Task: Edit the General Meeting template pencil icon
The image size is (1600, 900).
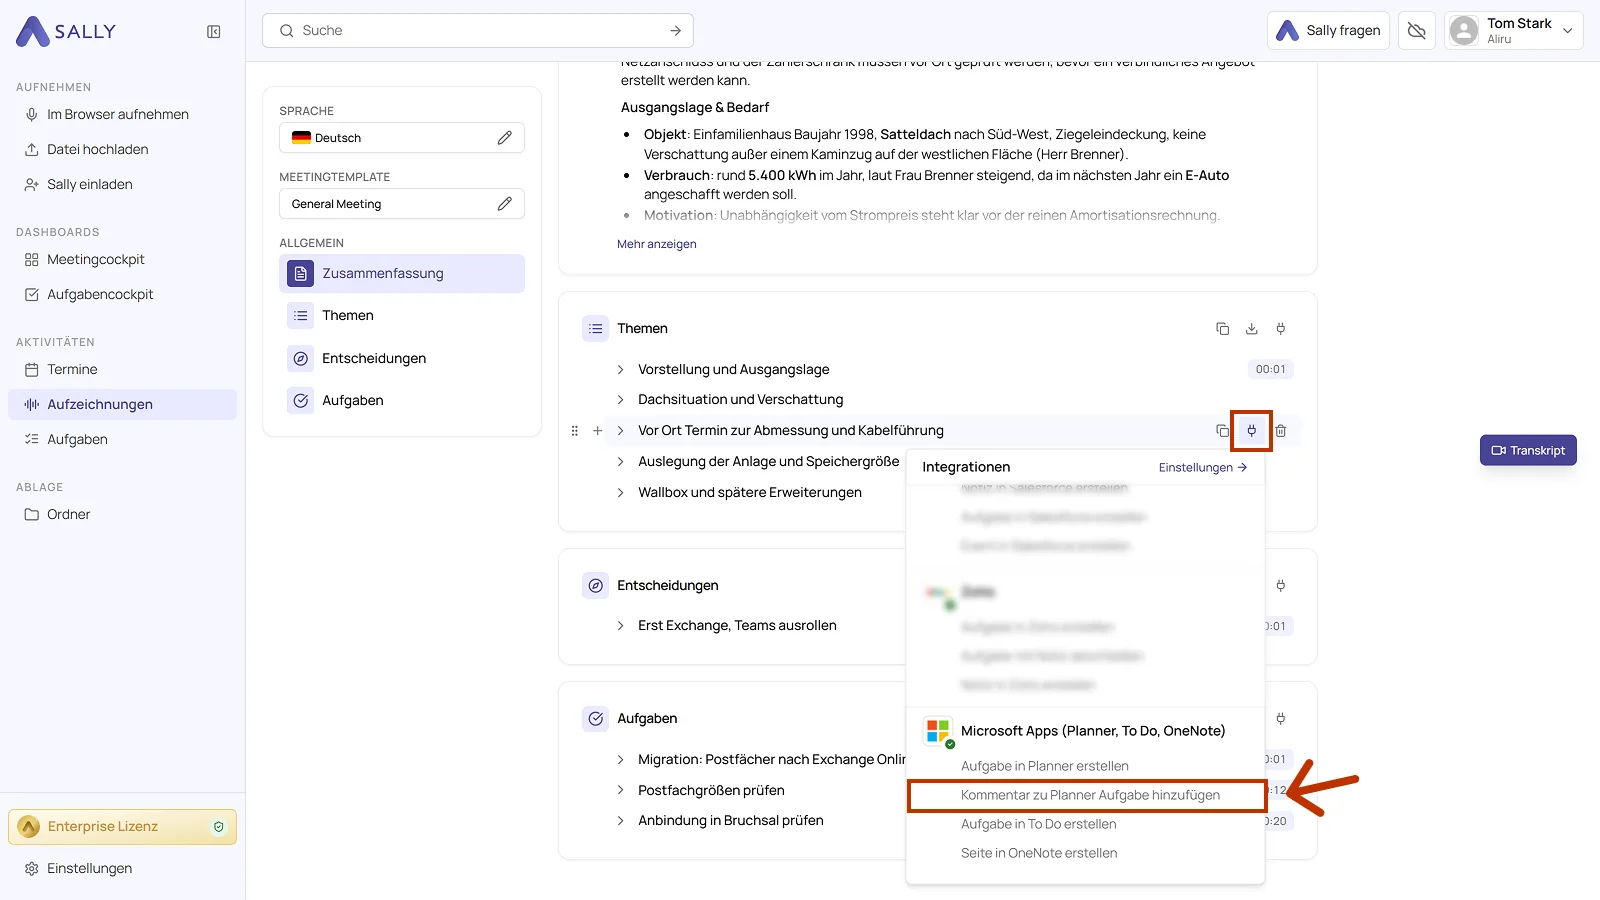Action: point(505,204)
